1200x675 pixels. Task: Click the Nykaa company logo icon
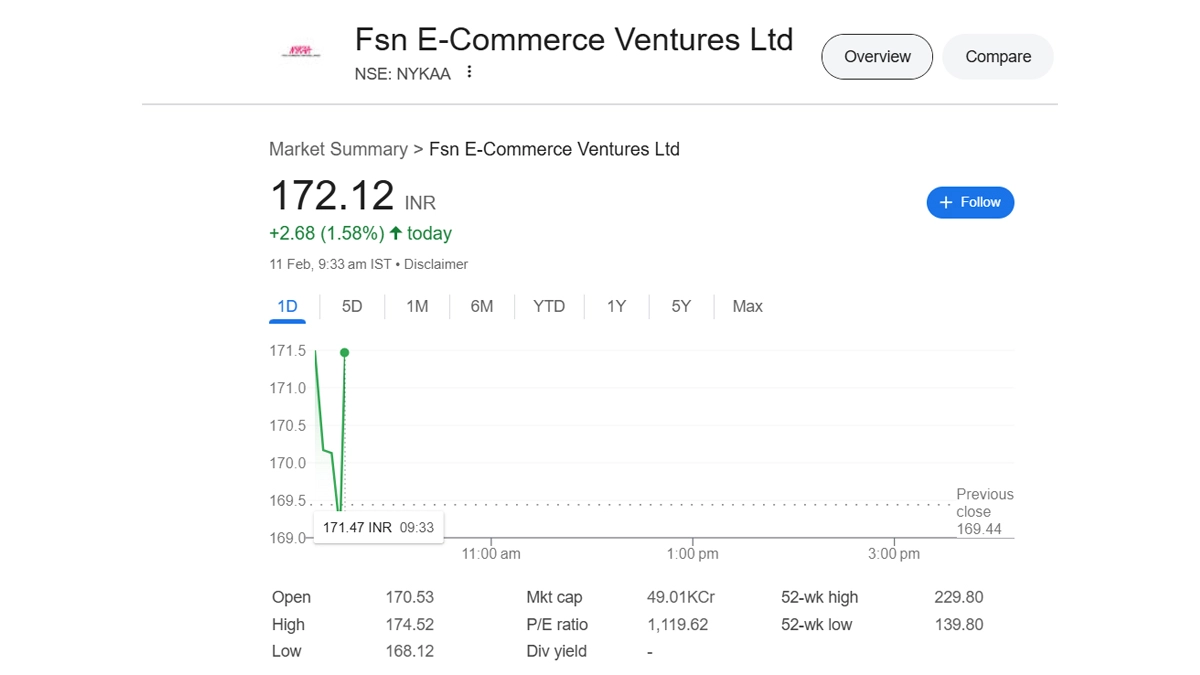[x=300, y=51]
